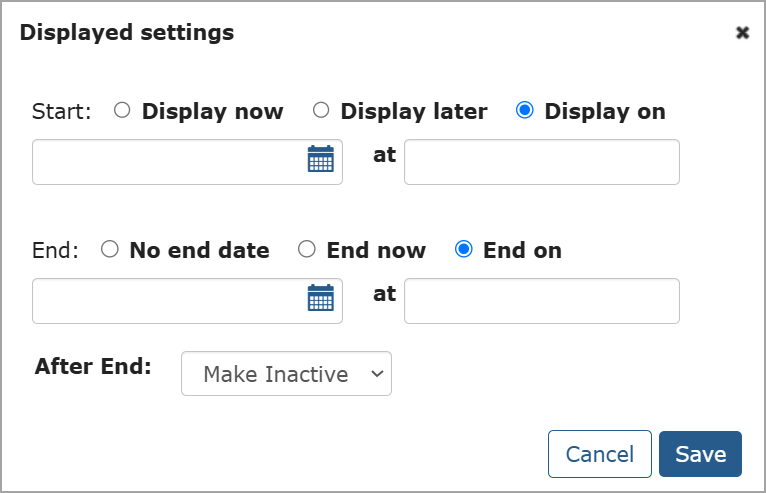Close the Displayed settings dialog with X
The height and width of the screenshot is (493, 766).
[742, 33]
